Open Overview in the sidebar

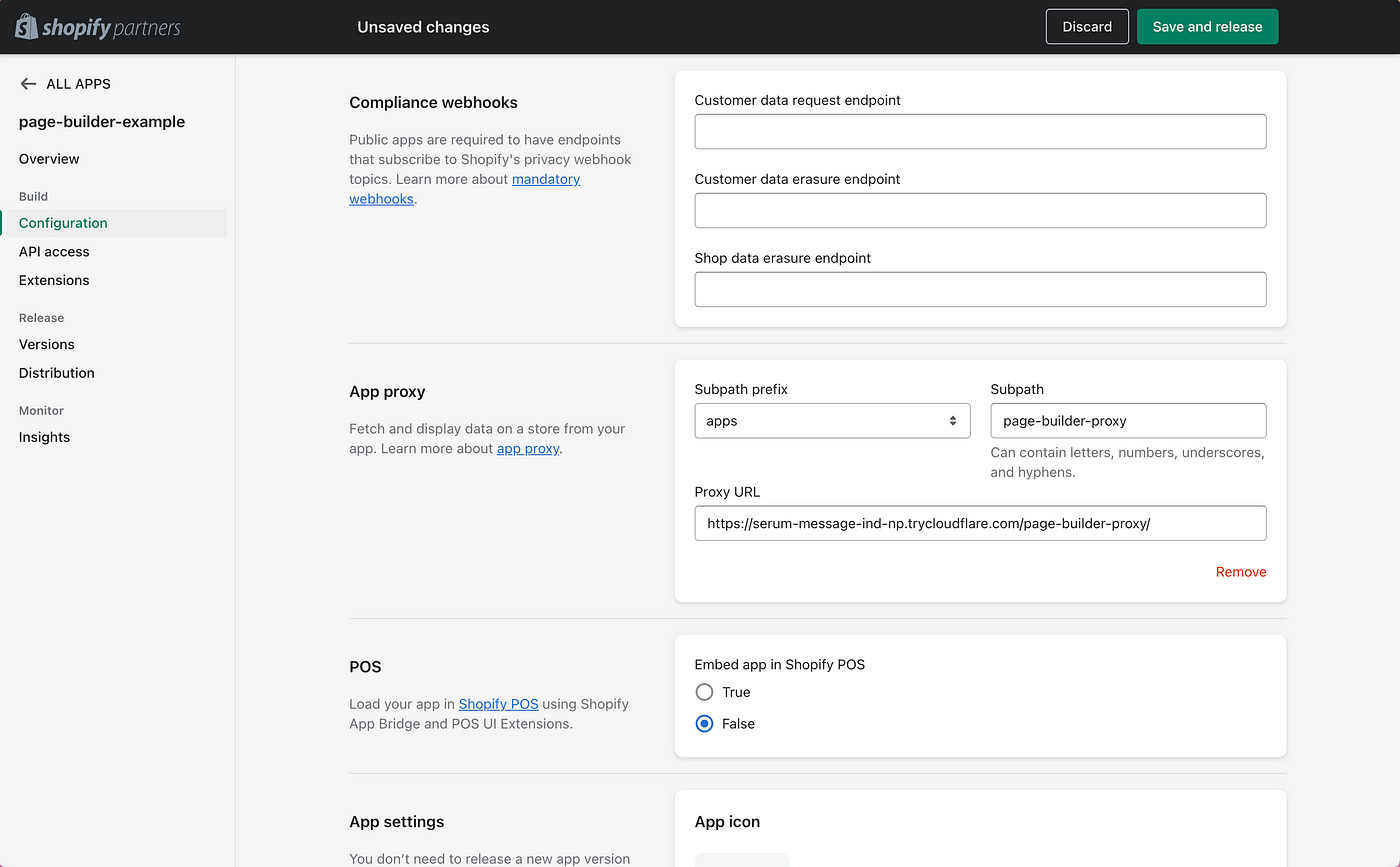point(49,159)
